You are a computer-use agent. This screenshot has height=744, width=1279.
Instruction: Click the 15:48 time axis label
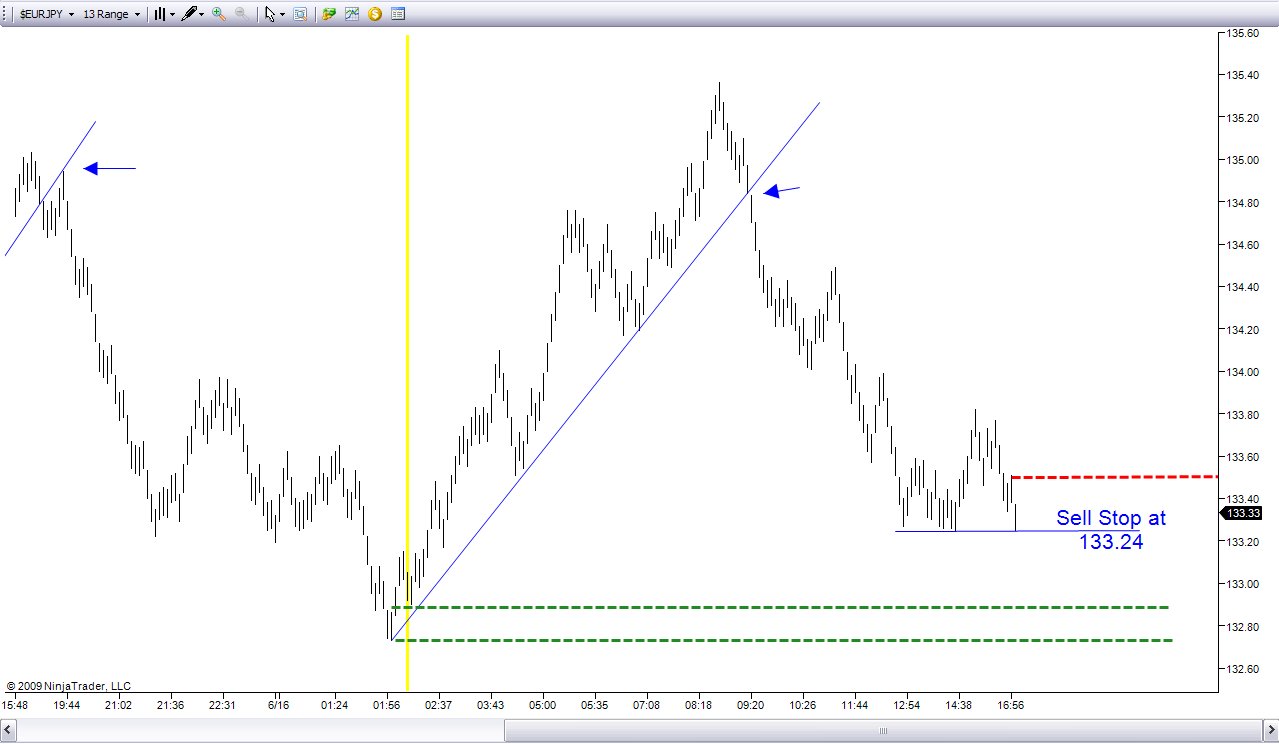point(15,705)
